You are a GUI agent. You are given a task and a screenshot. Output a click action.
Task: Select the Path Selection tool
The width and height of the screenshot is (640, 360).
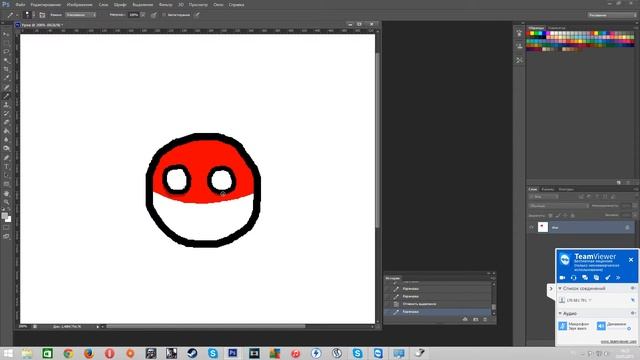tap(6, 176)
